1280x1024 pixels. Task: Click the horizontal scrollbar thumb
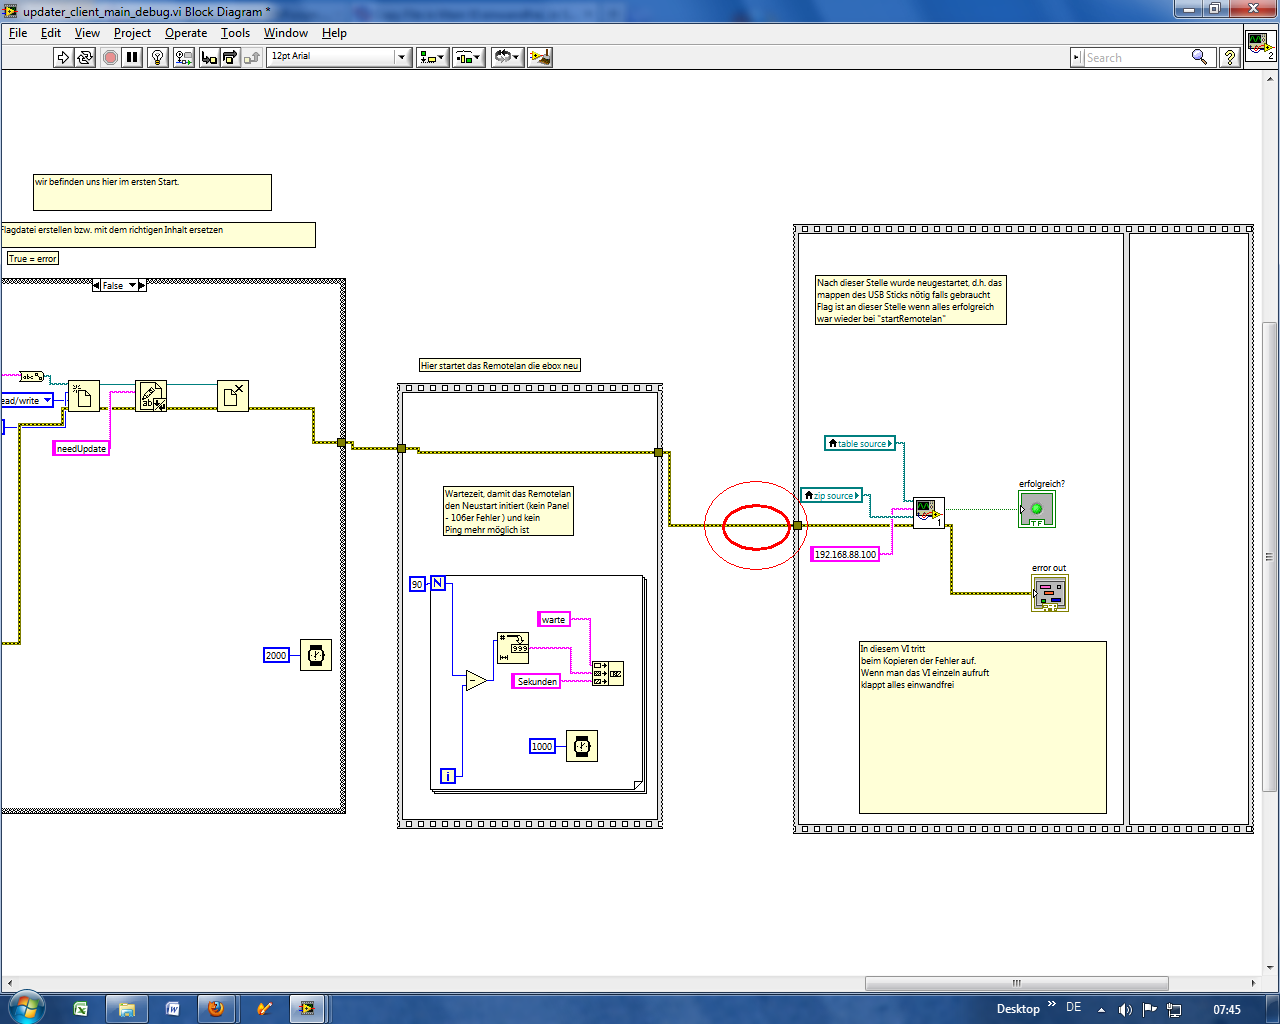click(x=1016, y=983)
